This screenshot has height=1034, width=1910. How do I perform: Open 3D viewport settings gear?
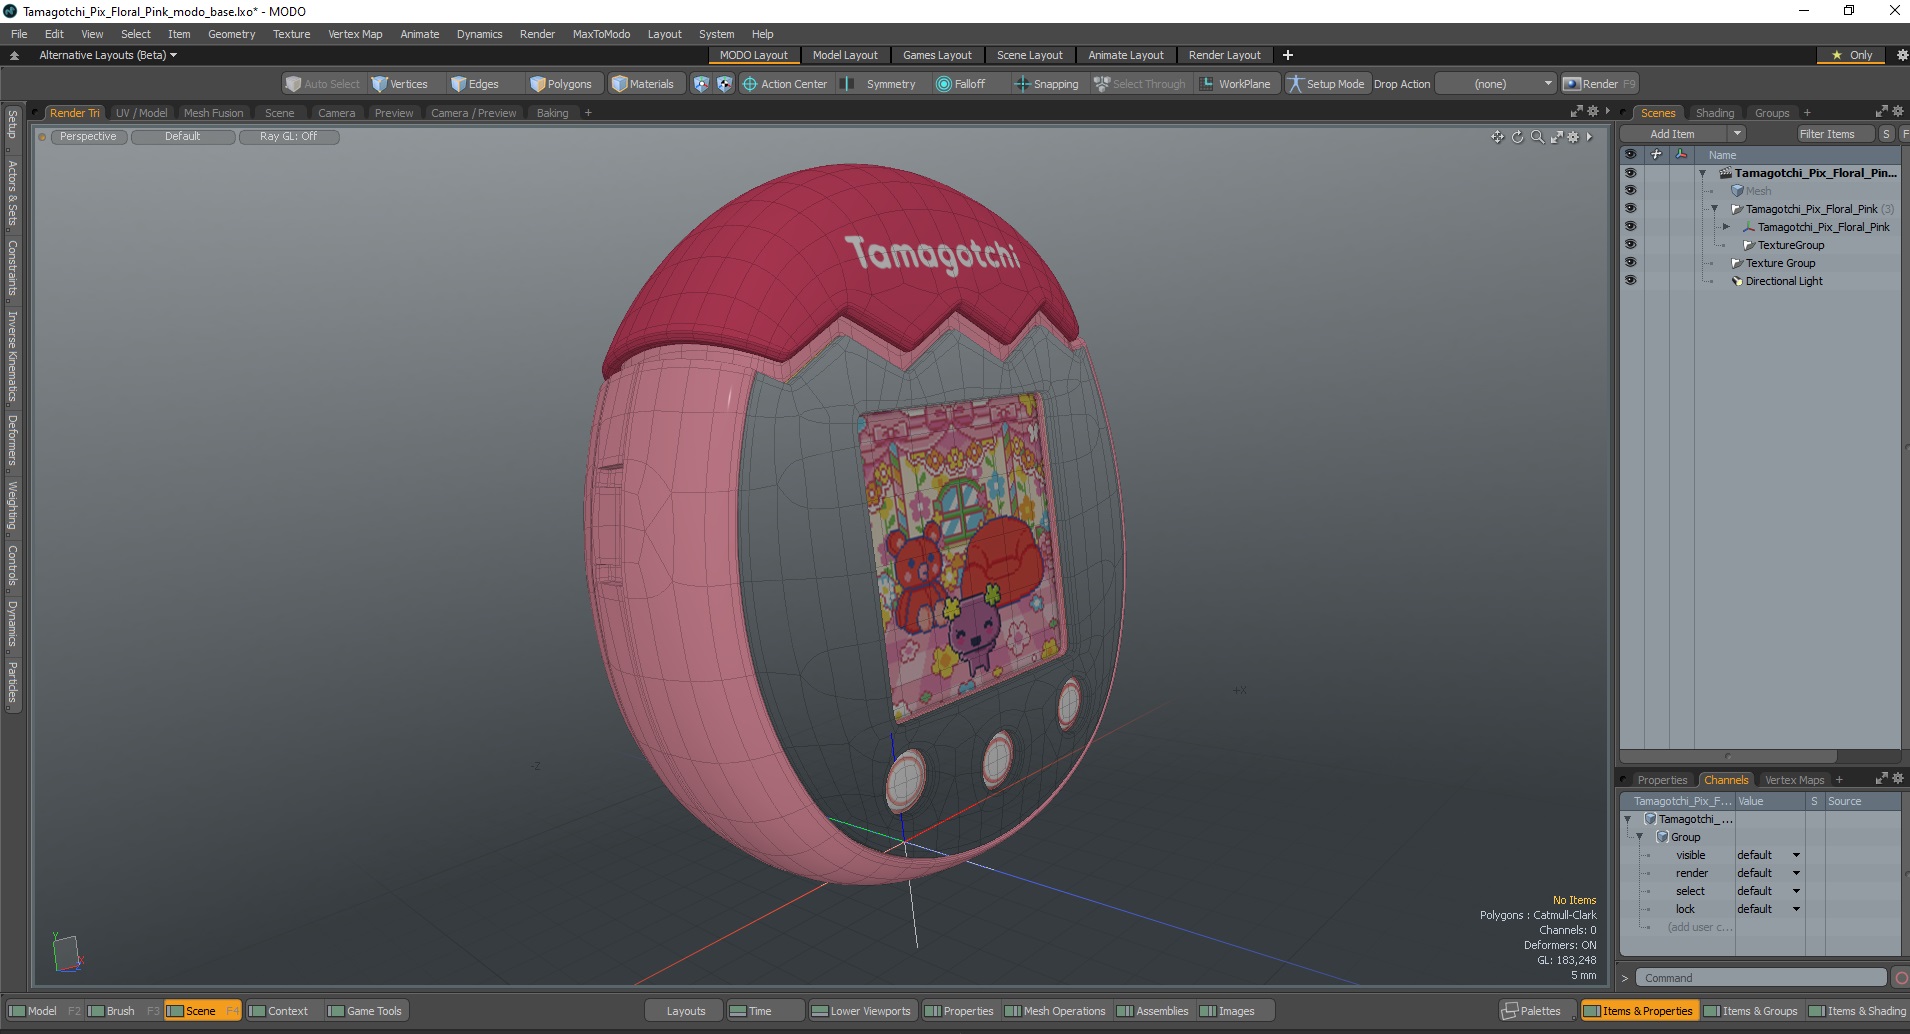(1573, 137)
